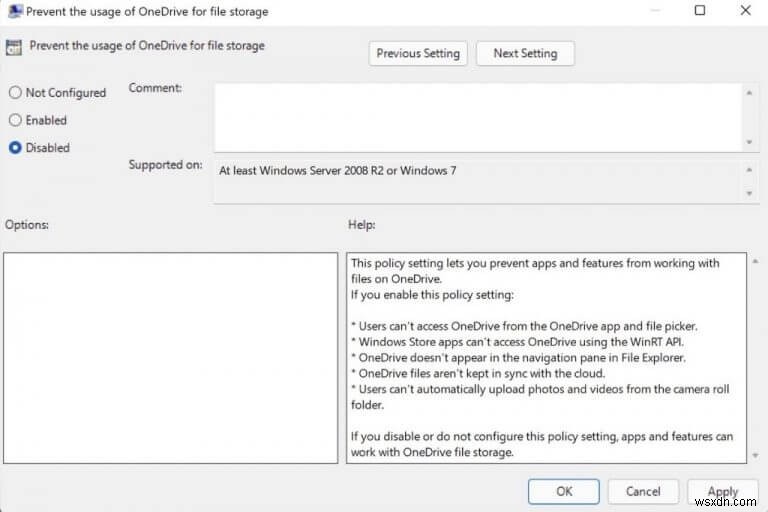Click the Comment box scroll up arrow
The width and height of the screenshot is (768, 512).
749,93
